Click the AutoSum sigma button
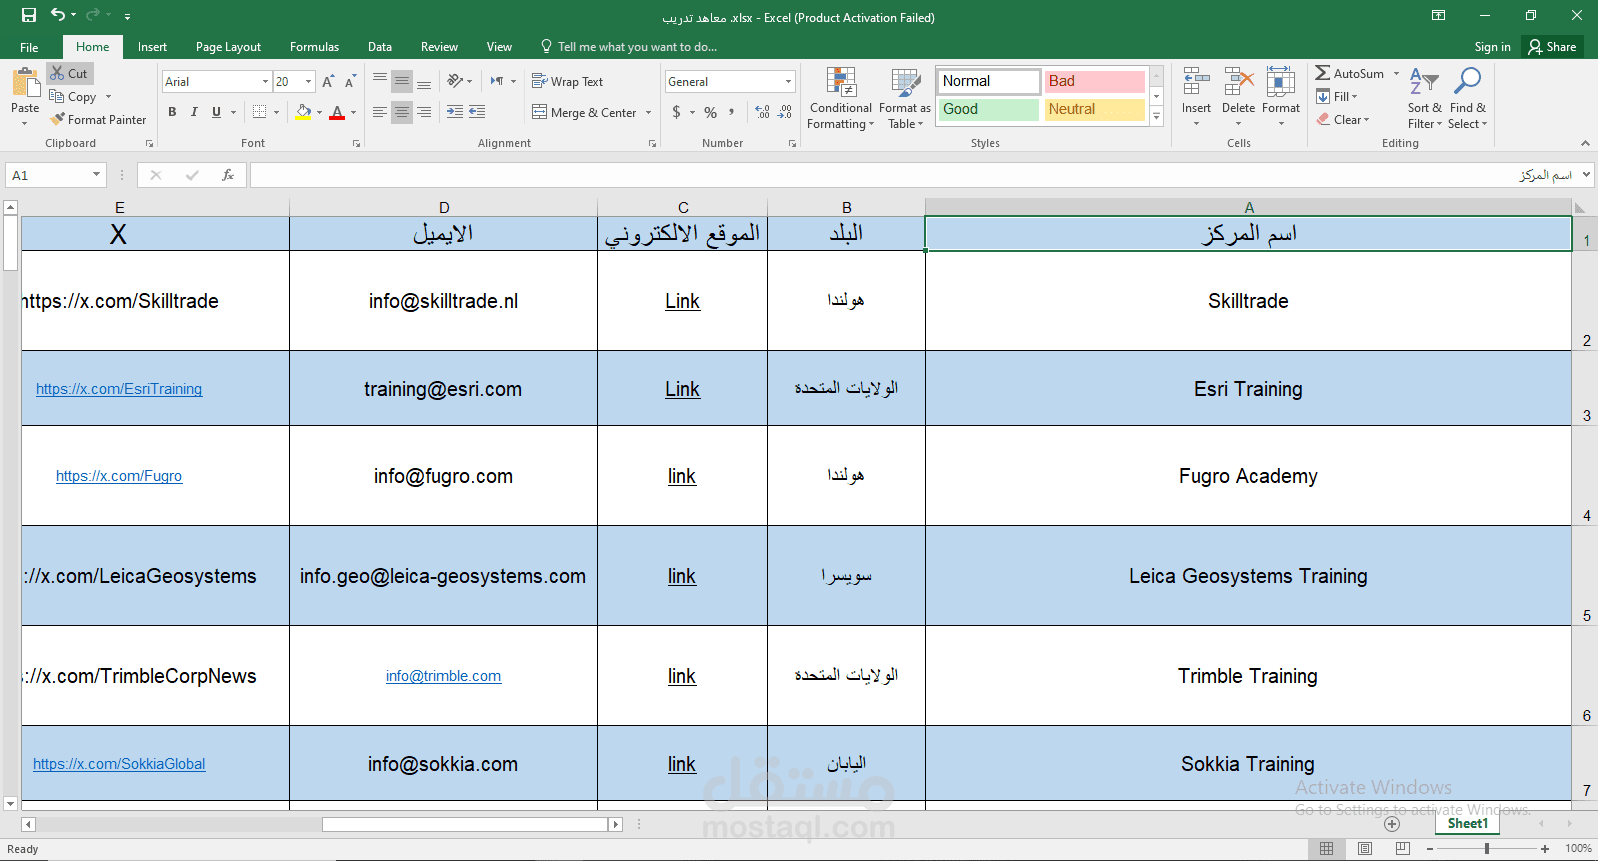This screenshot has height=861, width=1598. [x=1349, y=73]
